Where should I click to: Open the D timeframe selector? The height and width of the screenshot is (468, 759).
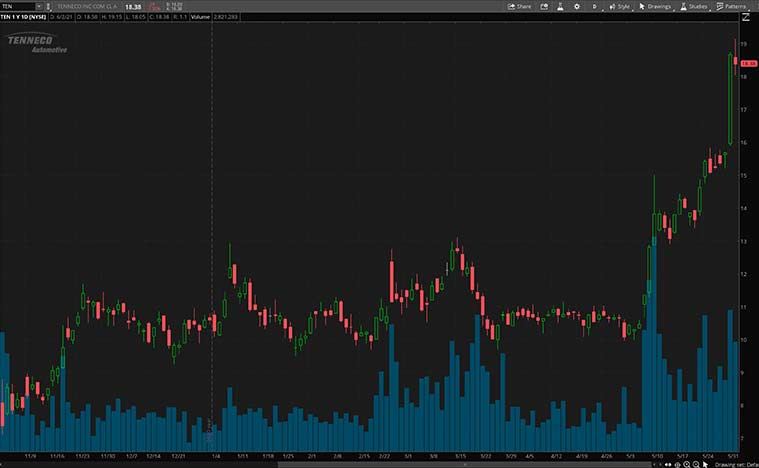[595, 6]
